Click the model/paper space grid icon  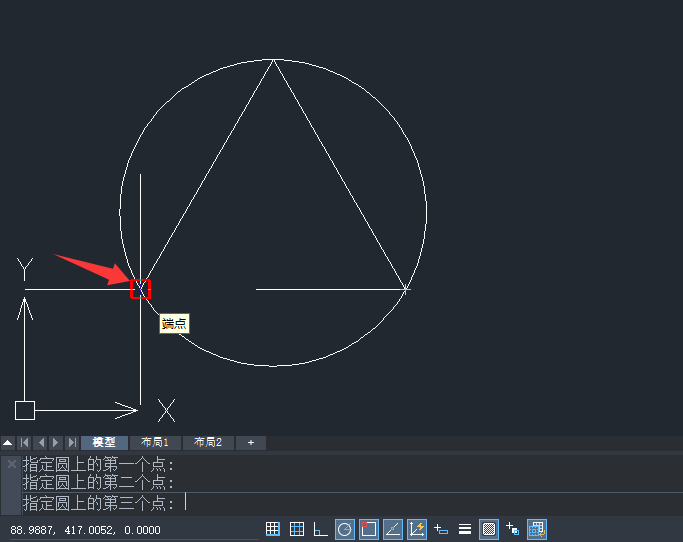(537, 529)
